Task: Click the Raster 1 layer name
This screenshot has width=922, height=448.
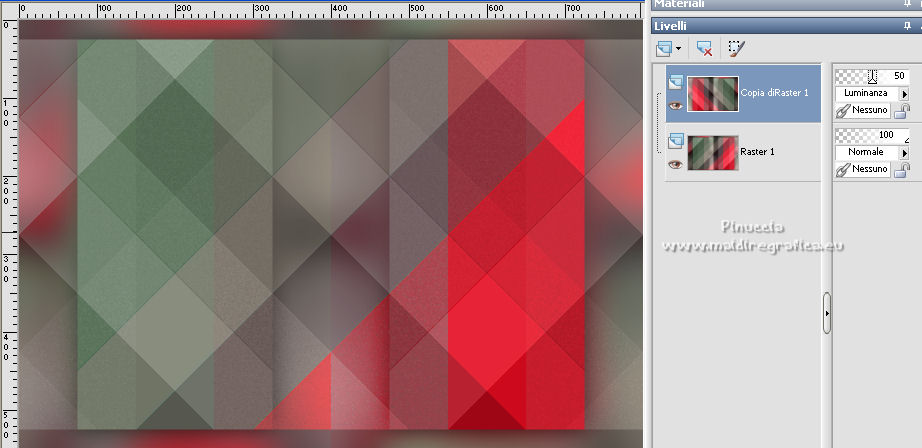Action: (x=757, y=152)
